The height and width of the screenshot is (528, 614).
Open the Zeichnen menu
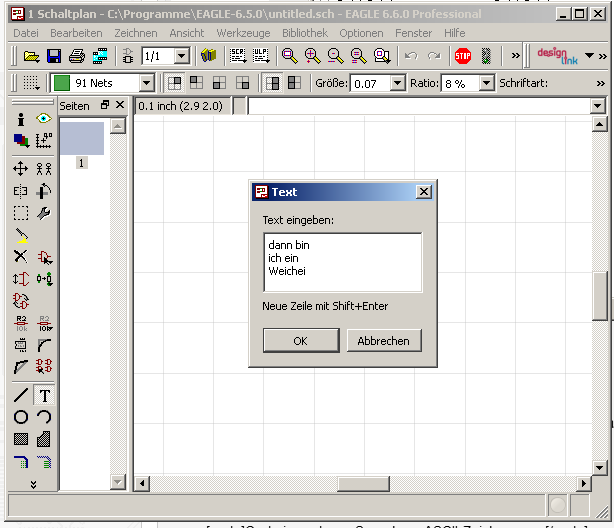pyautogui.click(x=136, y=33)
